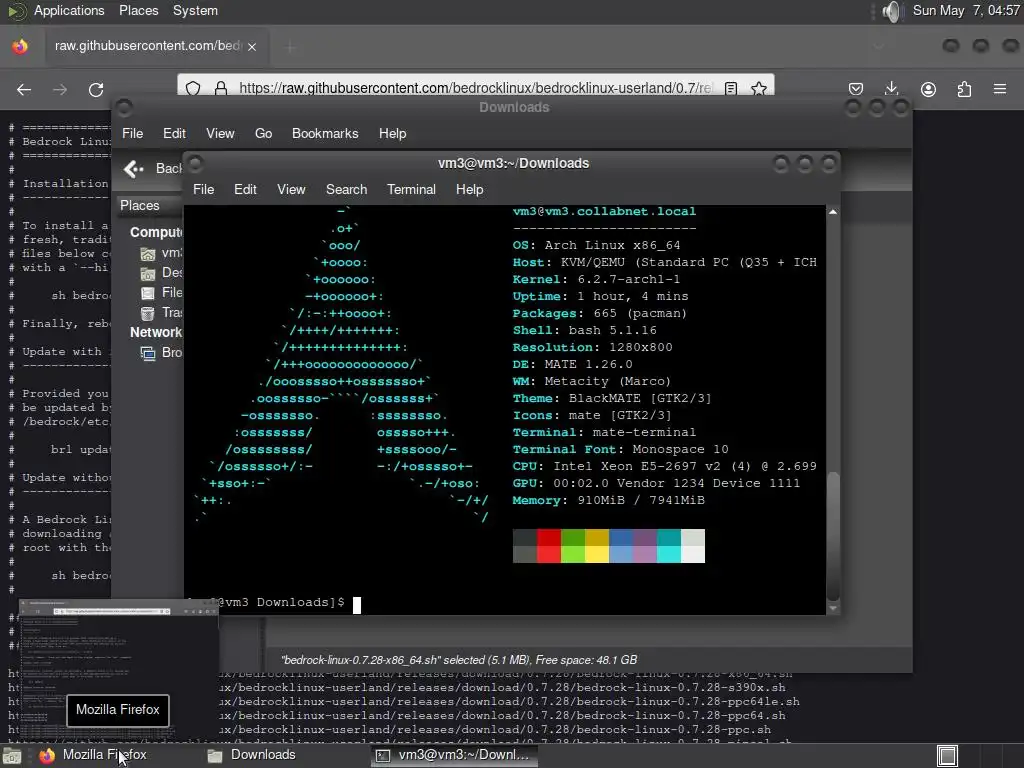Open Downloads window Go menu
Viewport: 1024px width, 768px height.
[x=263, y=133]
